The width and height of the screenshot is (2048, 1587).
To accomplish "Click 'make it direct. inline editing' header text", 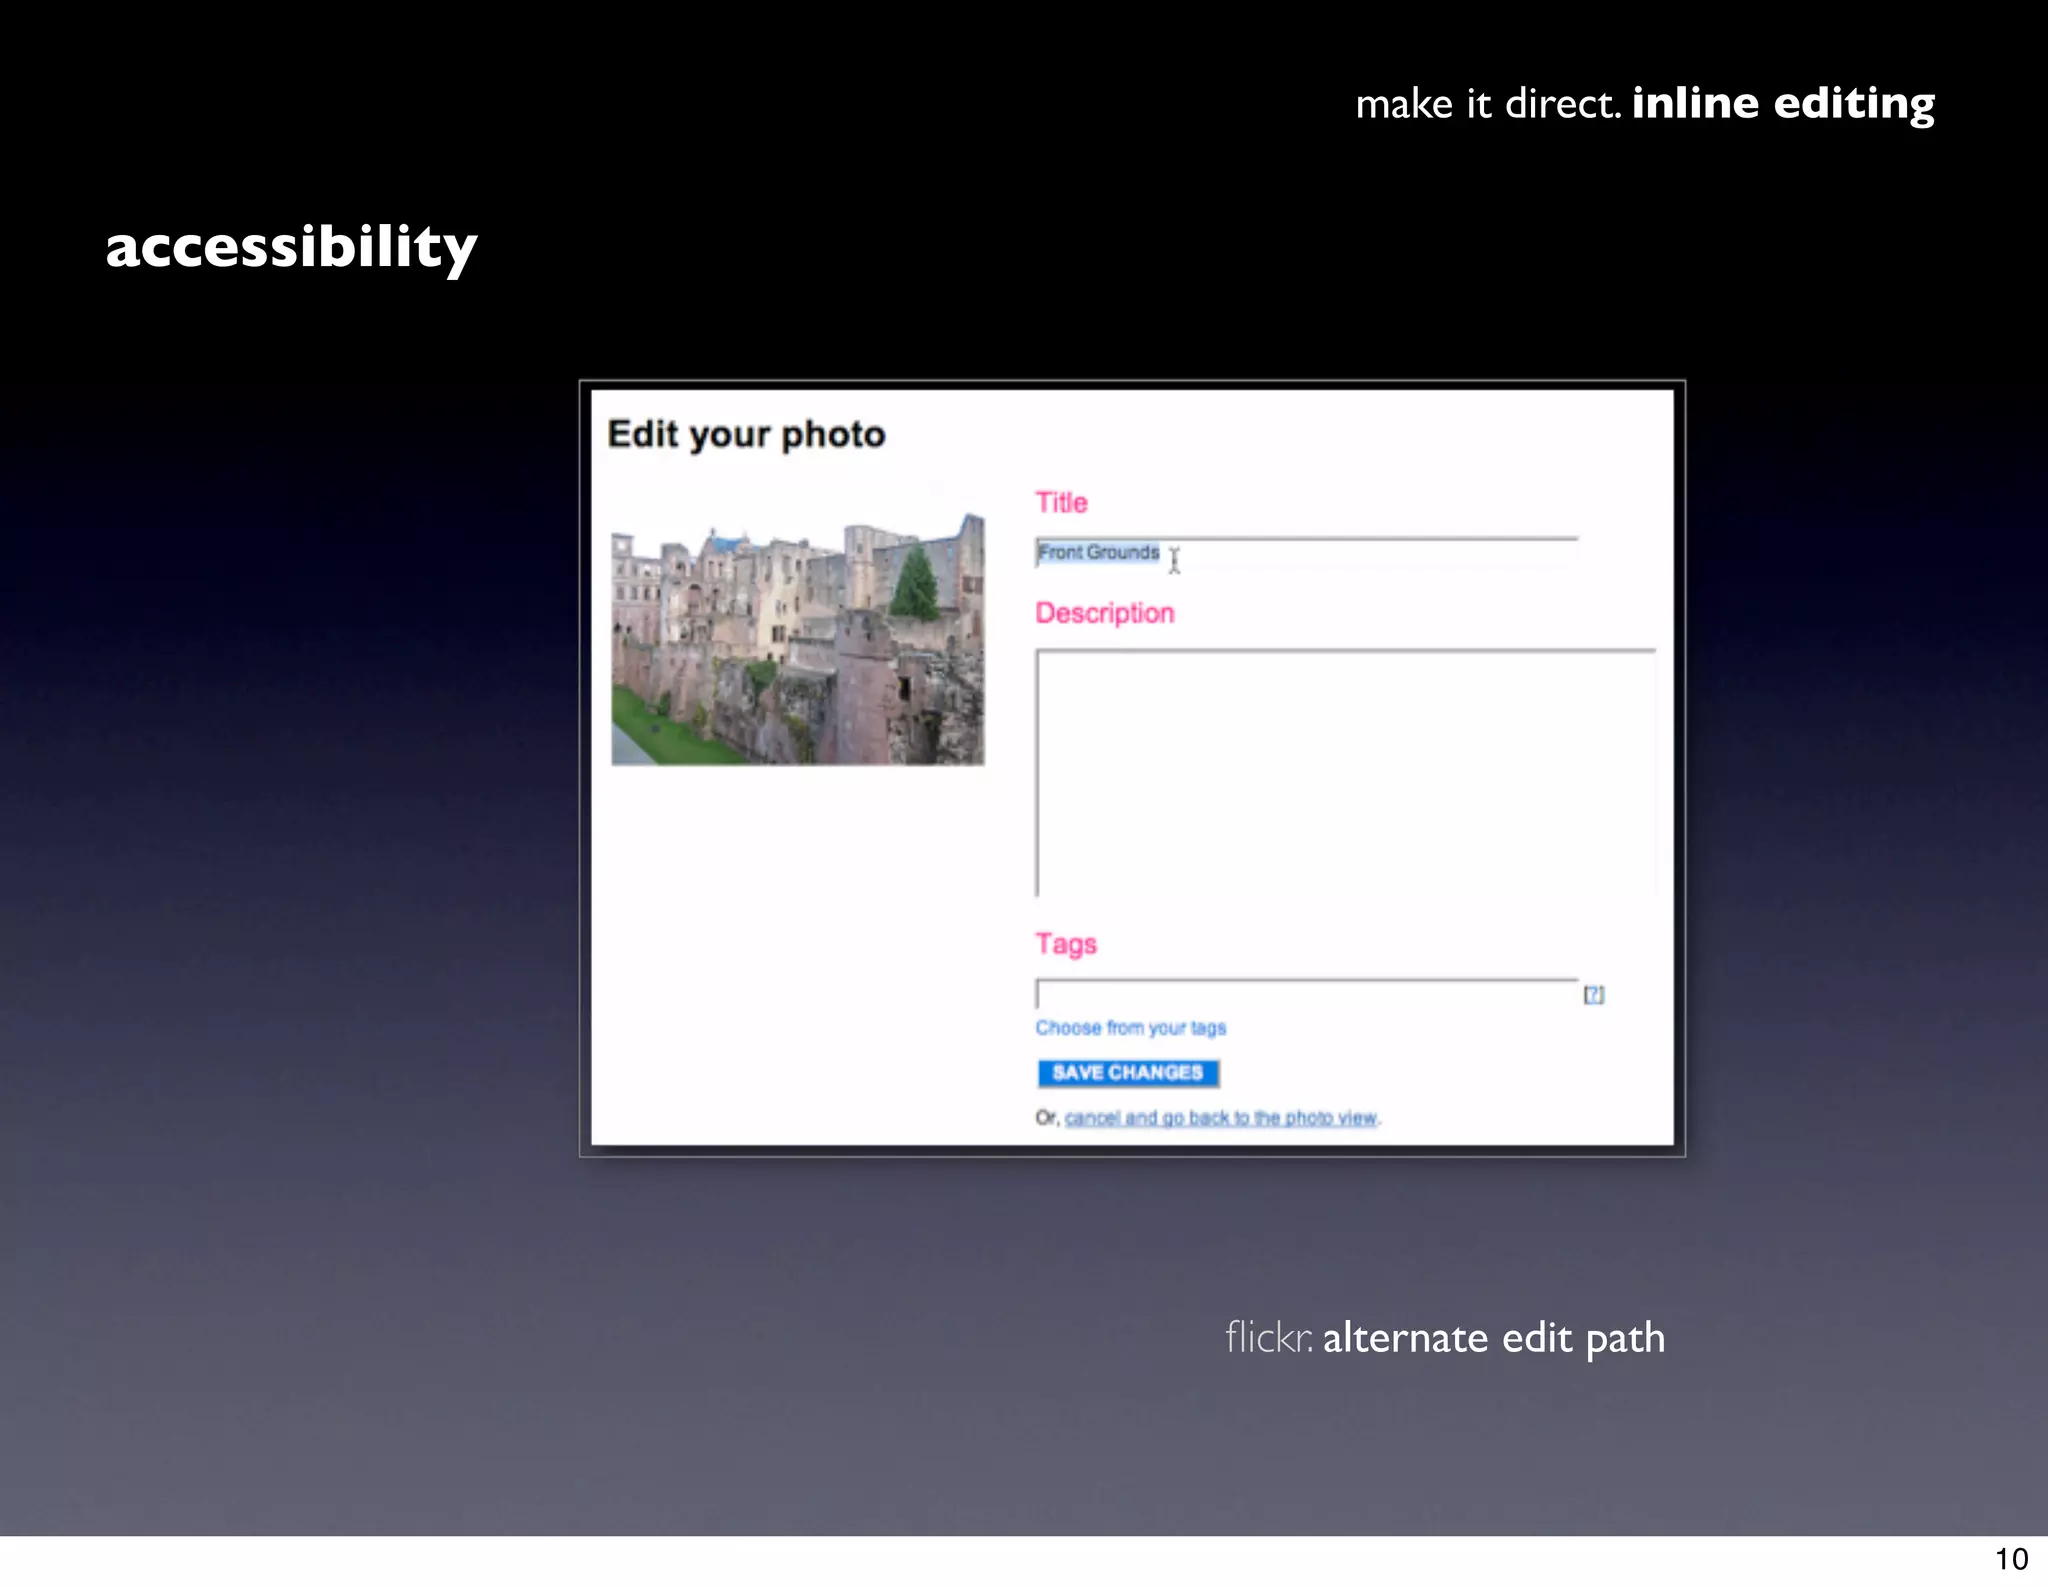I will coord(1645,104).
